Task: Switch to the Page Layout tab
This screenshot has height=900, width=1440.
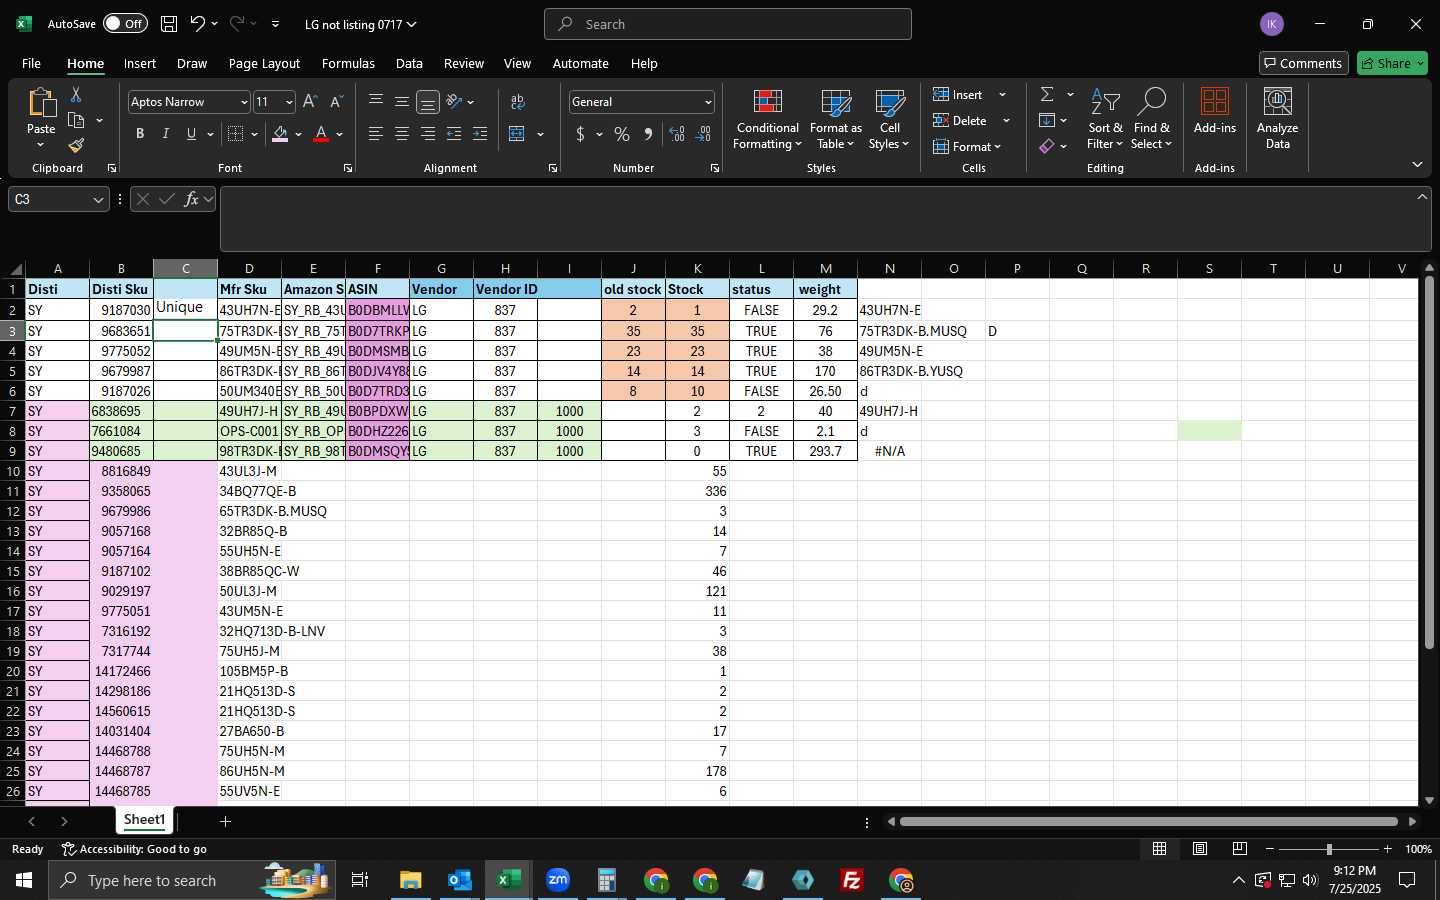Action: click(264, 63)
